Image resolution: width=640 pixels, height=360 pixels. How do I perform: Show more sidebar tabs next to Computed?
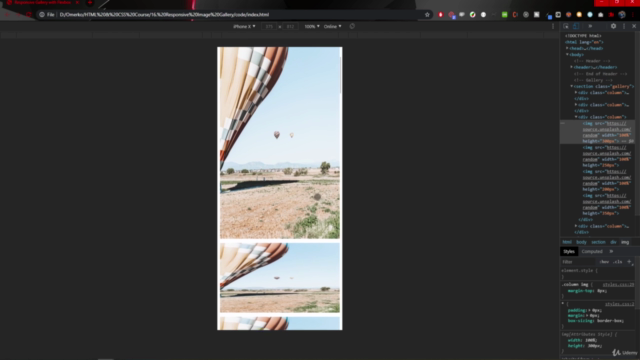[x=611, y=251]
